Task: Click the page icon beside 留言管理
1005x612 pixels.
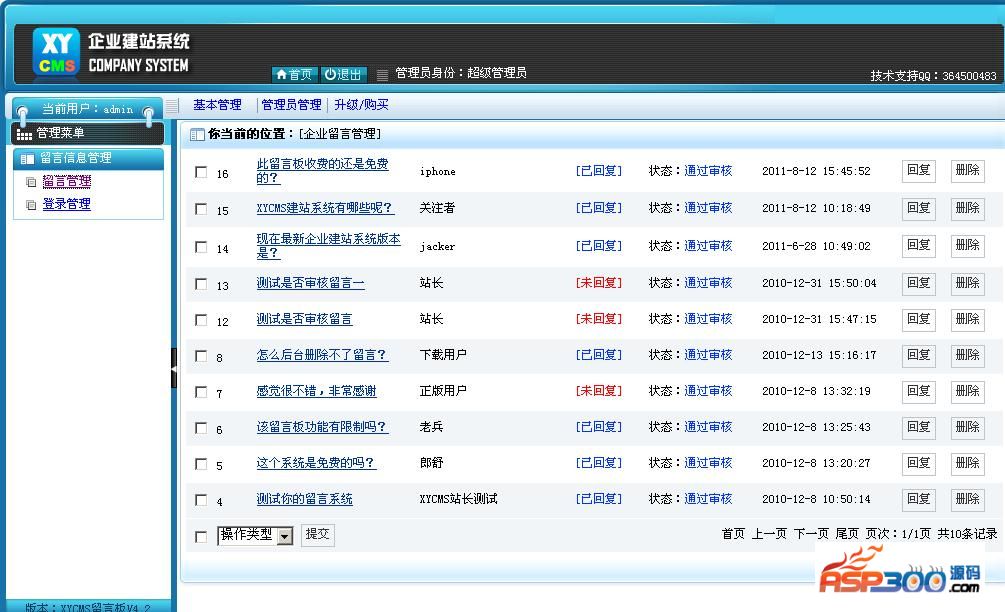Action: [31, 182]
